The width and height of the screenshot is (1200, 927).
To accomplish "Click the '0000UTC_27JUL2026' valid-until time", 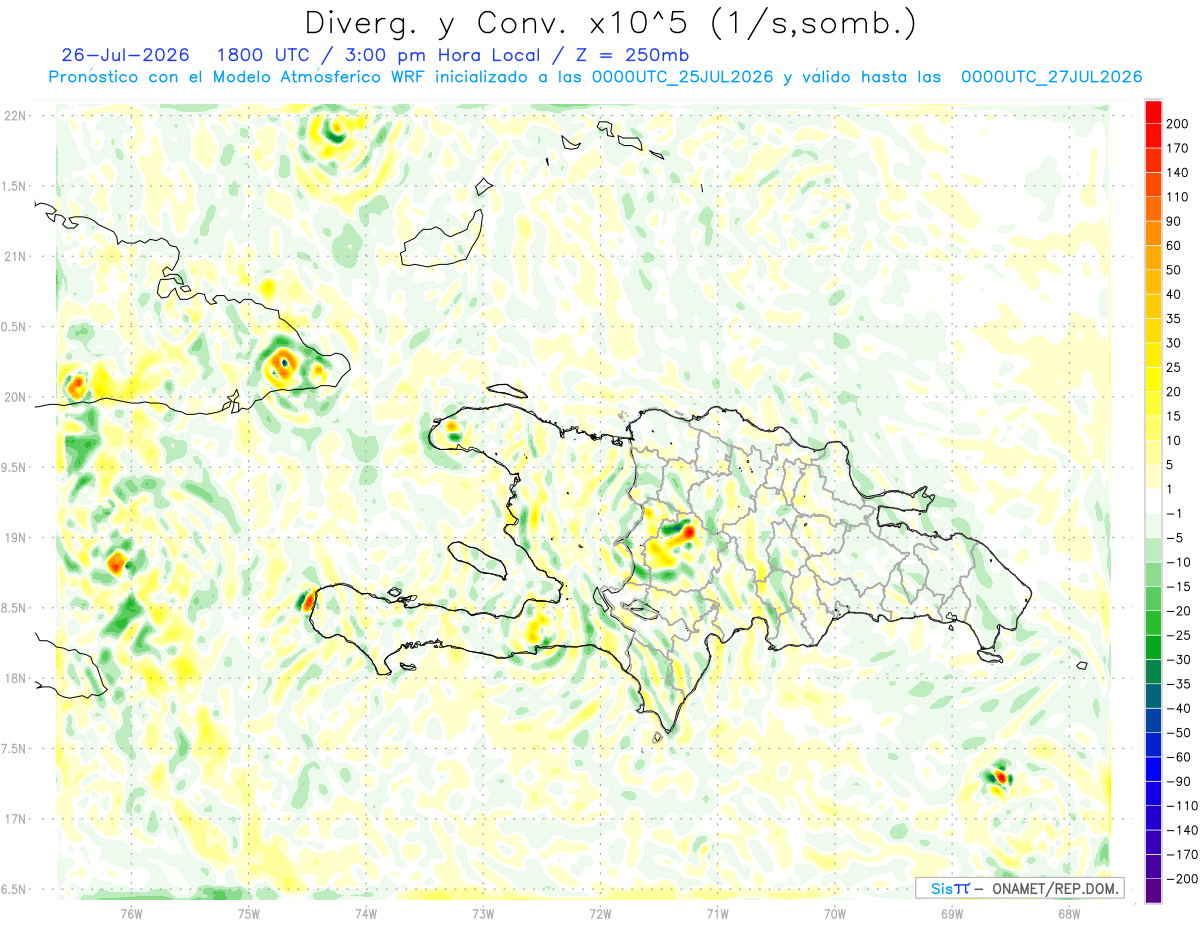I will pos(1052,77).
